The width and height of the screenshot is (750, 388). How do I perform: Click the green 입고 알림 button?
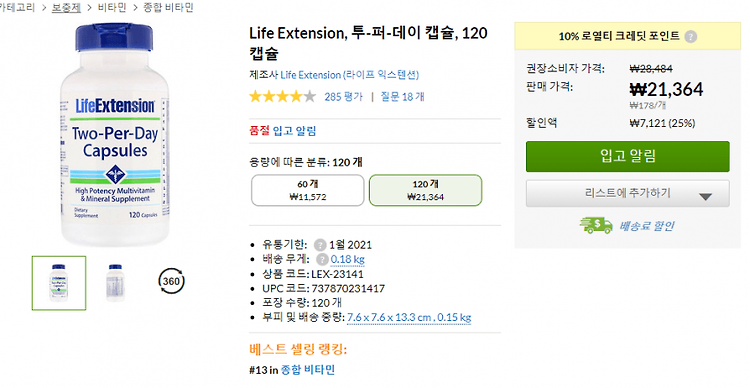(x=628, y=156)
